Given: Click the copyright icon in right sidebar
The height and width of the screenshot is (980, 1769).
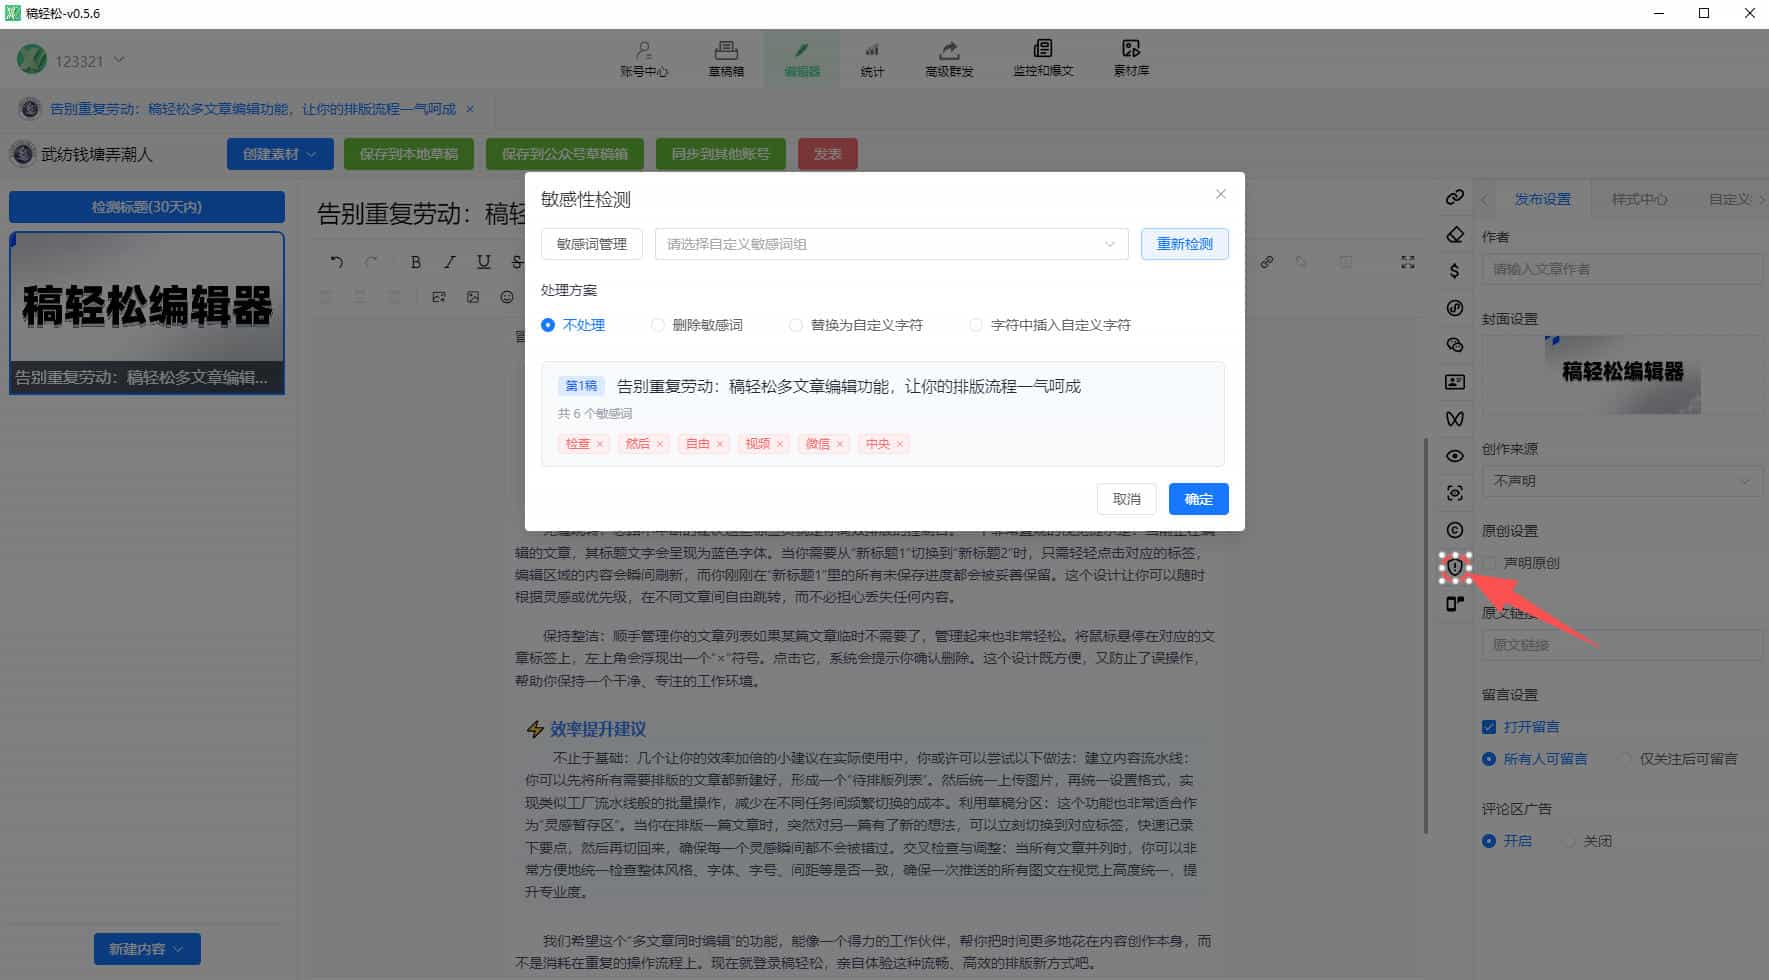Looking at the screenshot, I should [x=1454, y=529].
